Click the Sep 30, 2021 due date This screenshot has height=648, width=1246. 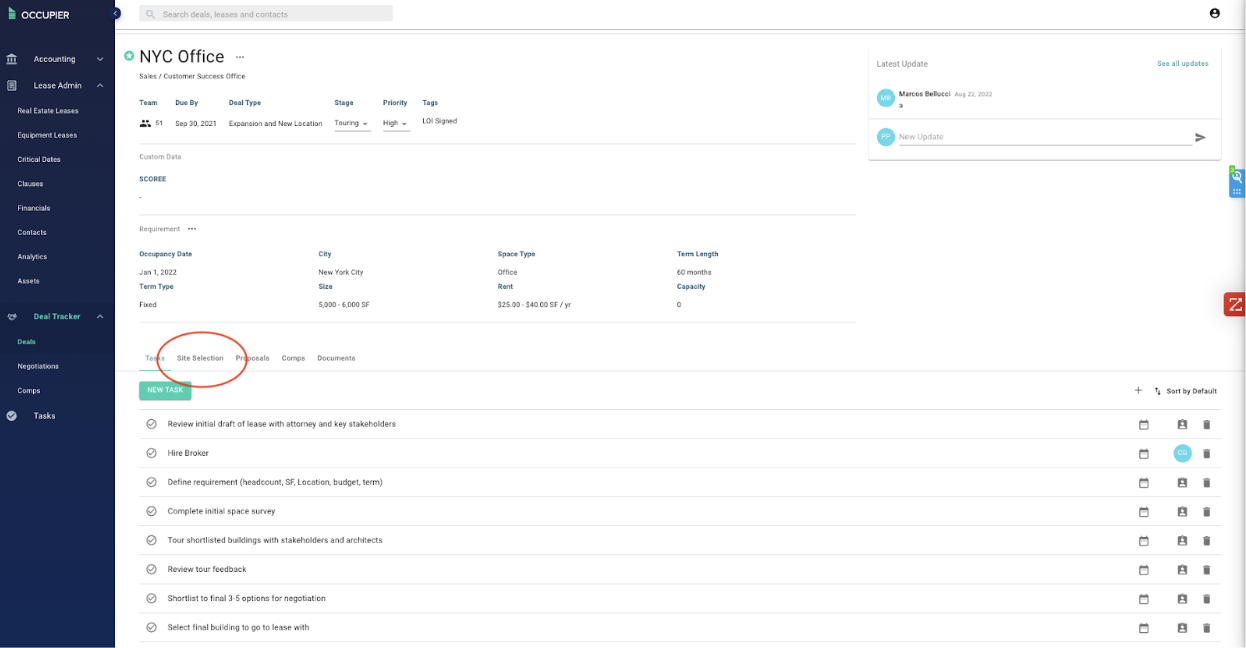click(194, 124)
